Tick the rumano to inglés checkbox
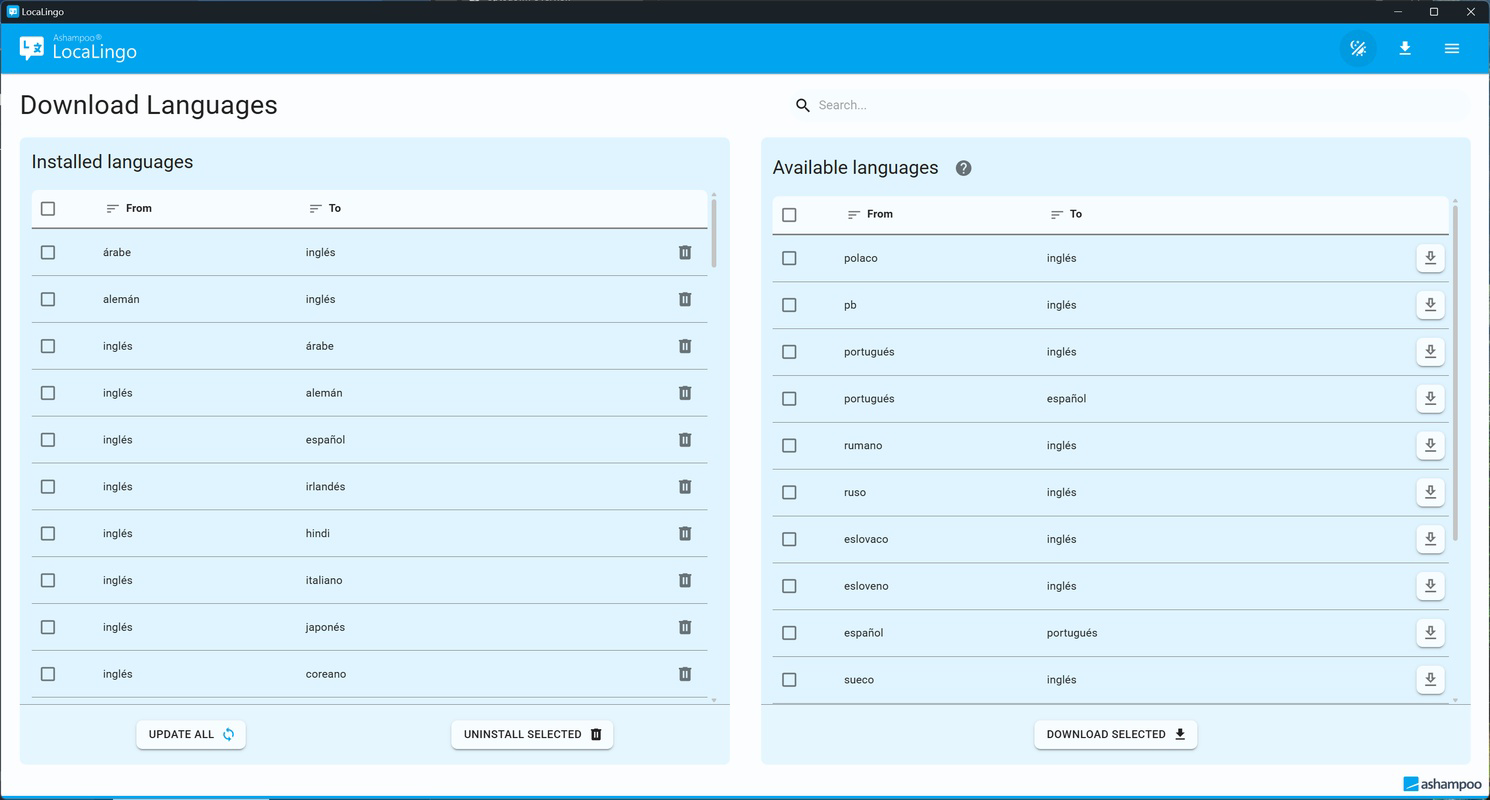Image resolution: width=1490 pixels, height=800 pixels. 789,445
